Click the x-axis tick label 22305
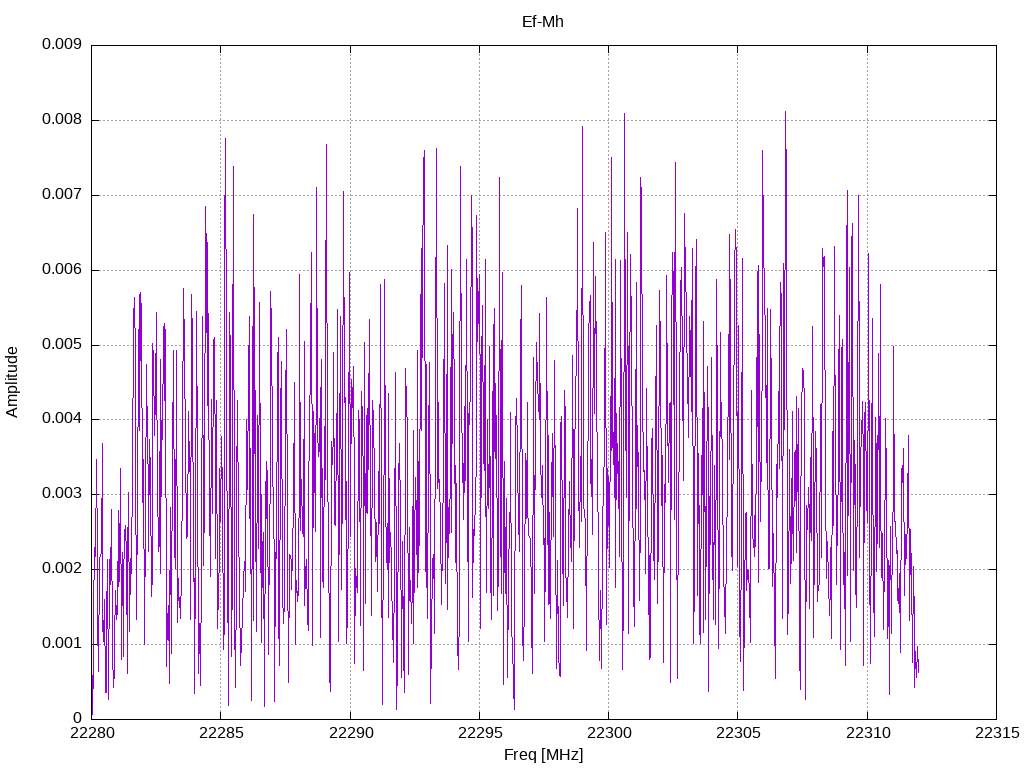This screenshot has height=768, width=1024. coord(739,733)
